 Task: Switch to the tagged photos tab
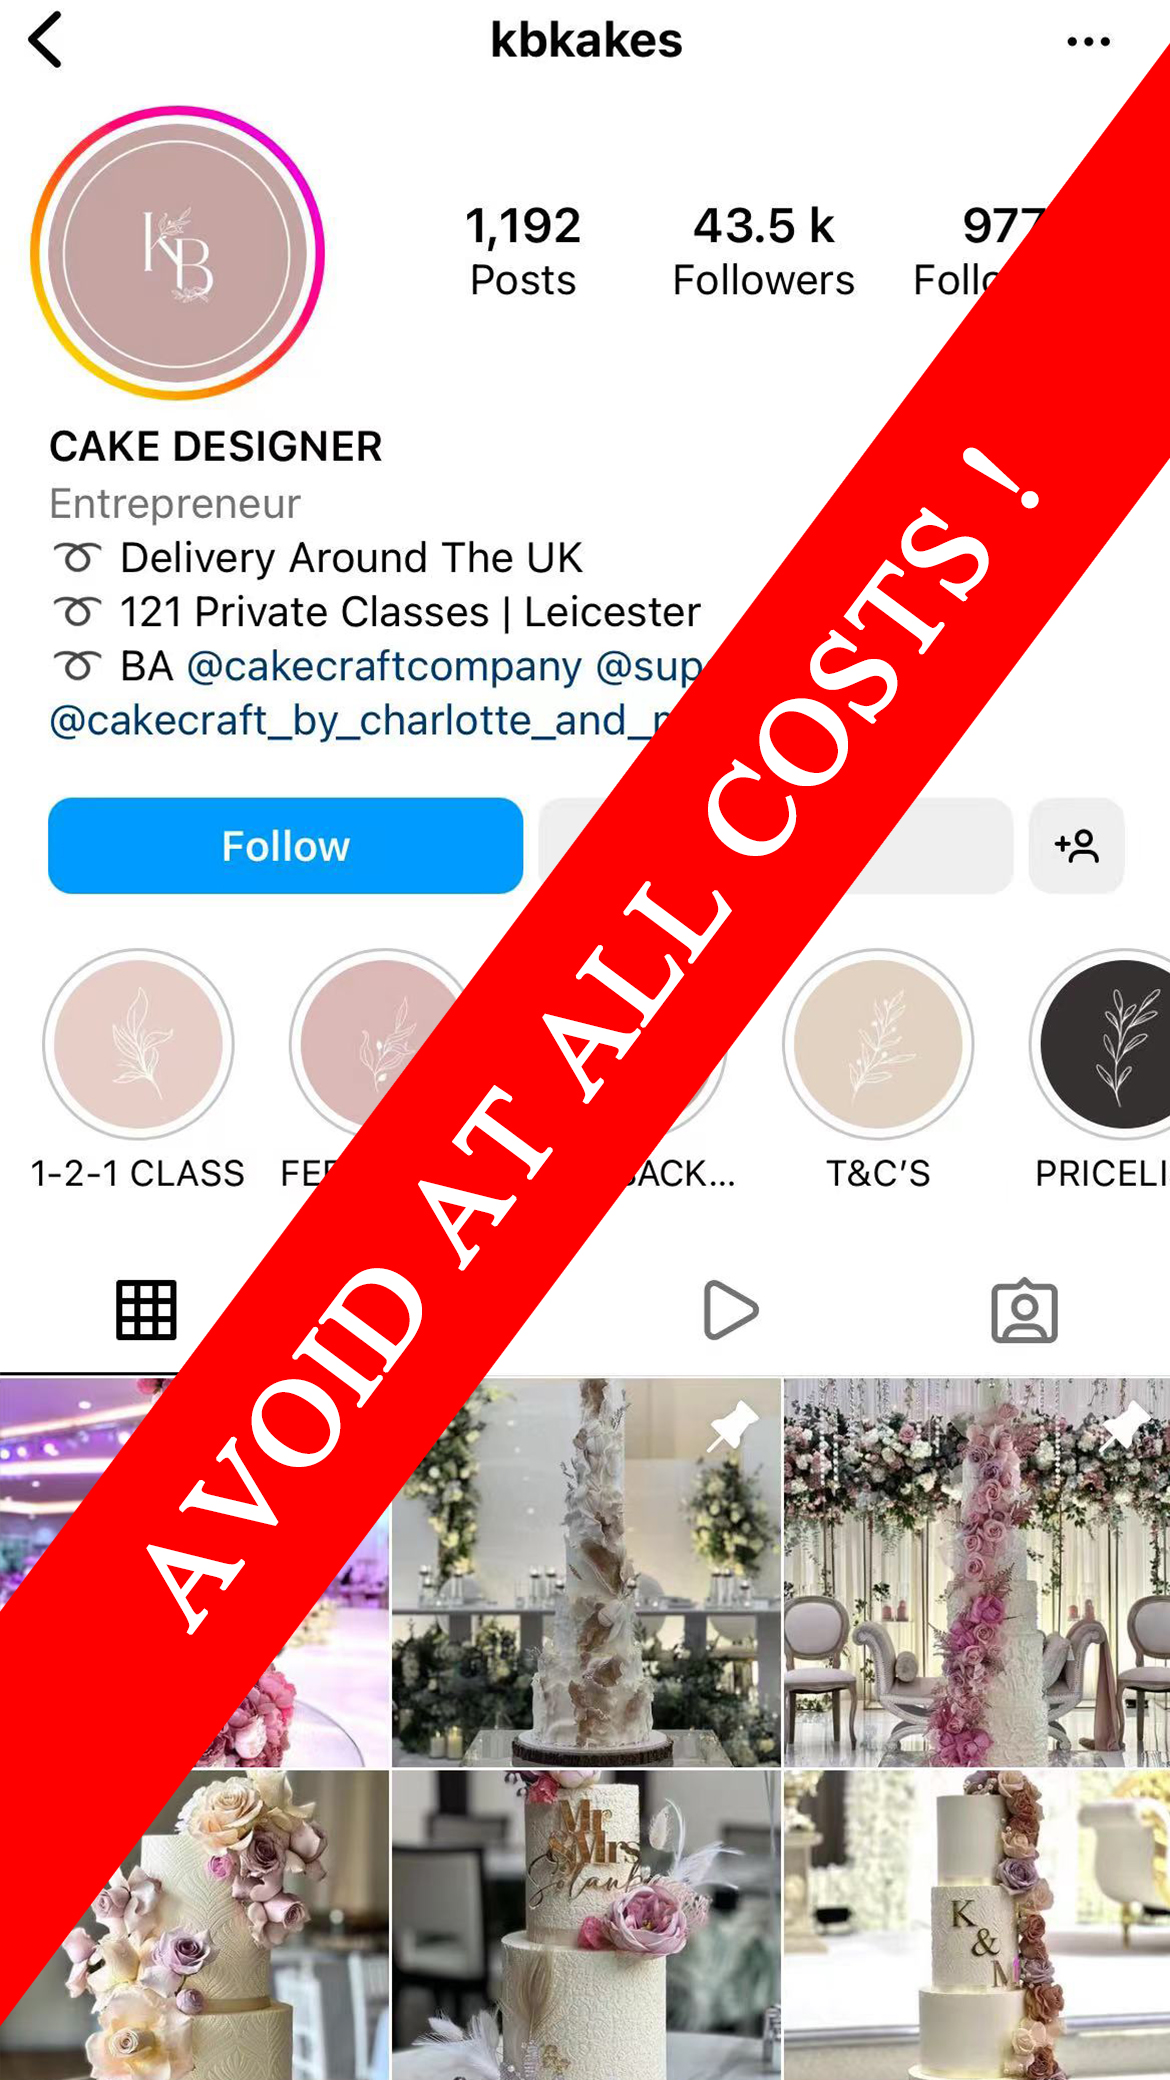point(1024,1310)
